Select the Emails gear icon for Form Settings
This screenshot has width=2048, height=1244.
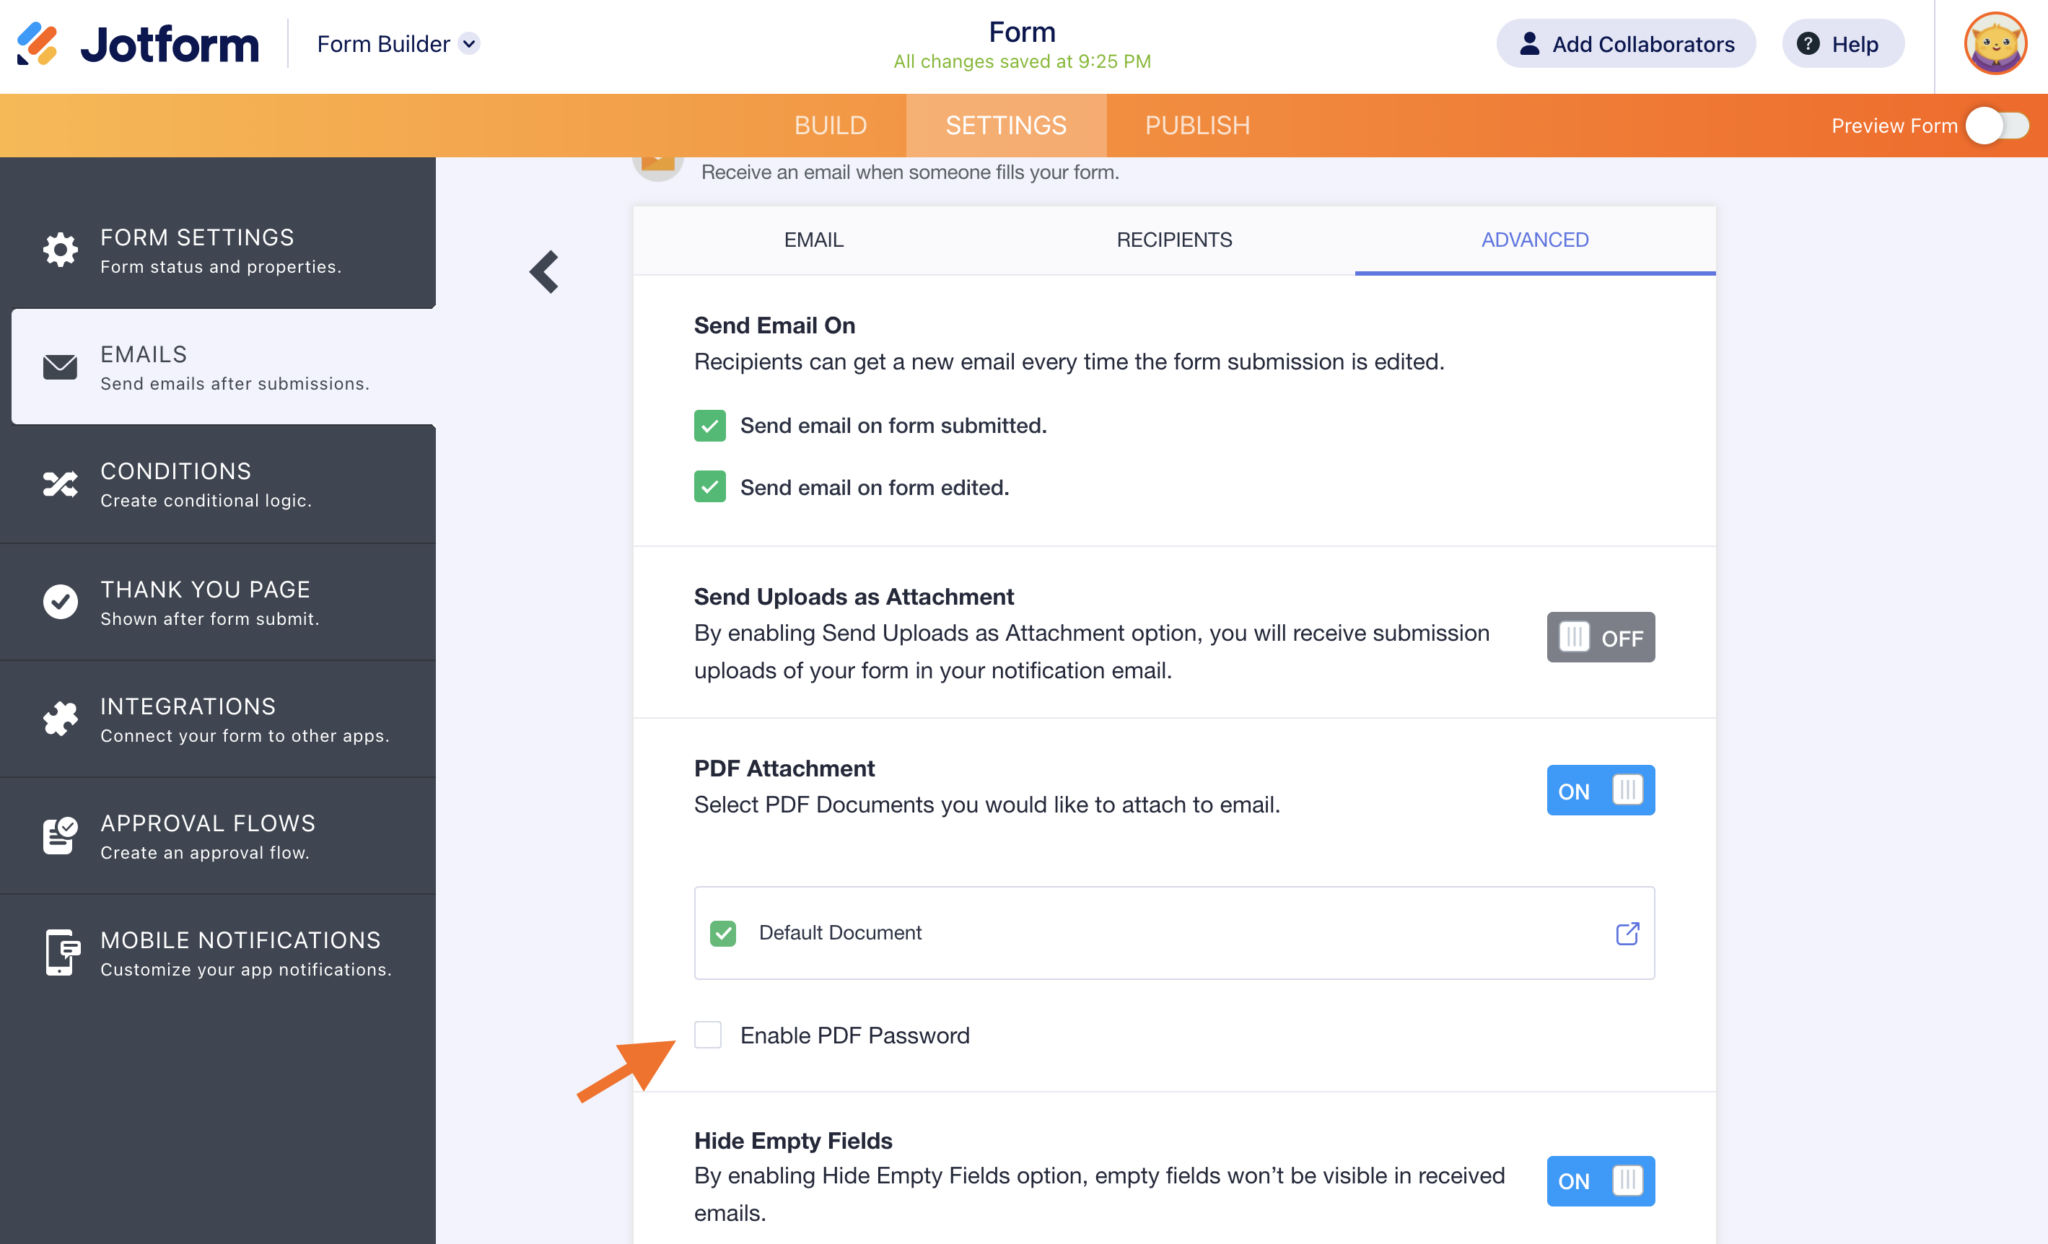pos(59,250)
